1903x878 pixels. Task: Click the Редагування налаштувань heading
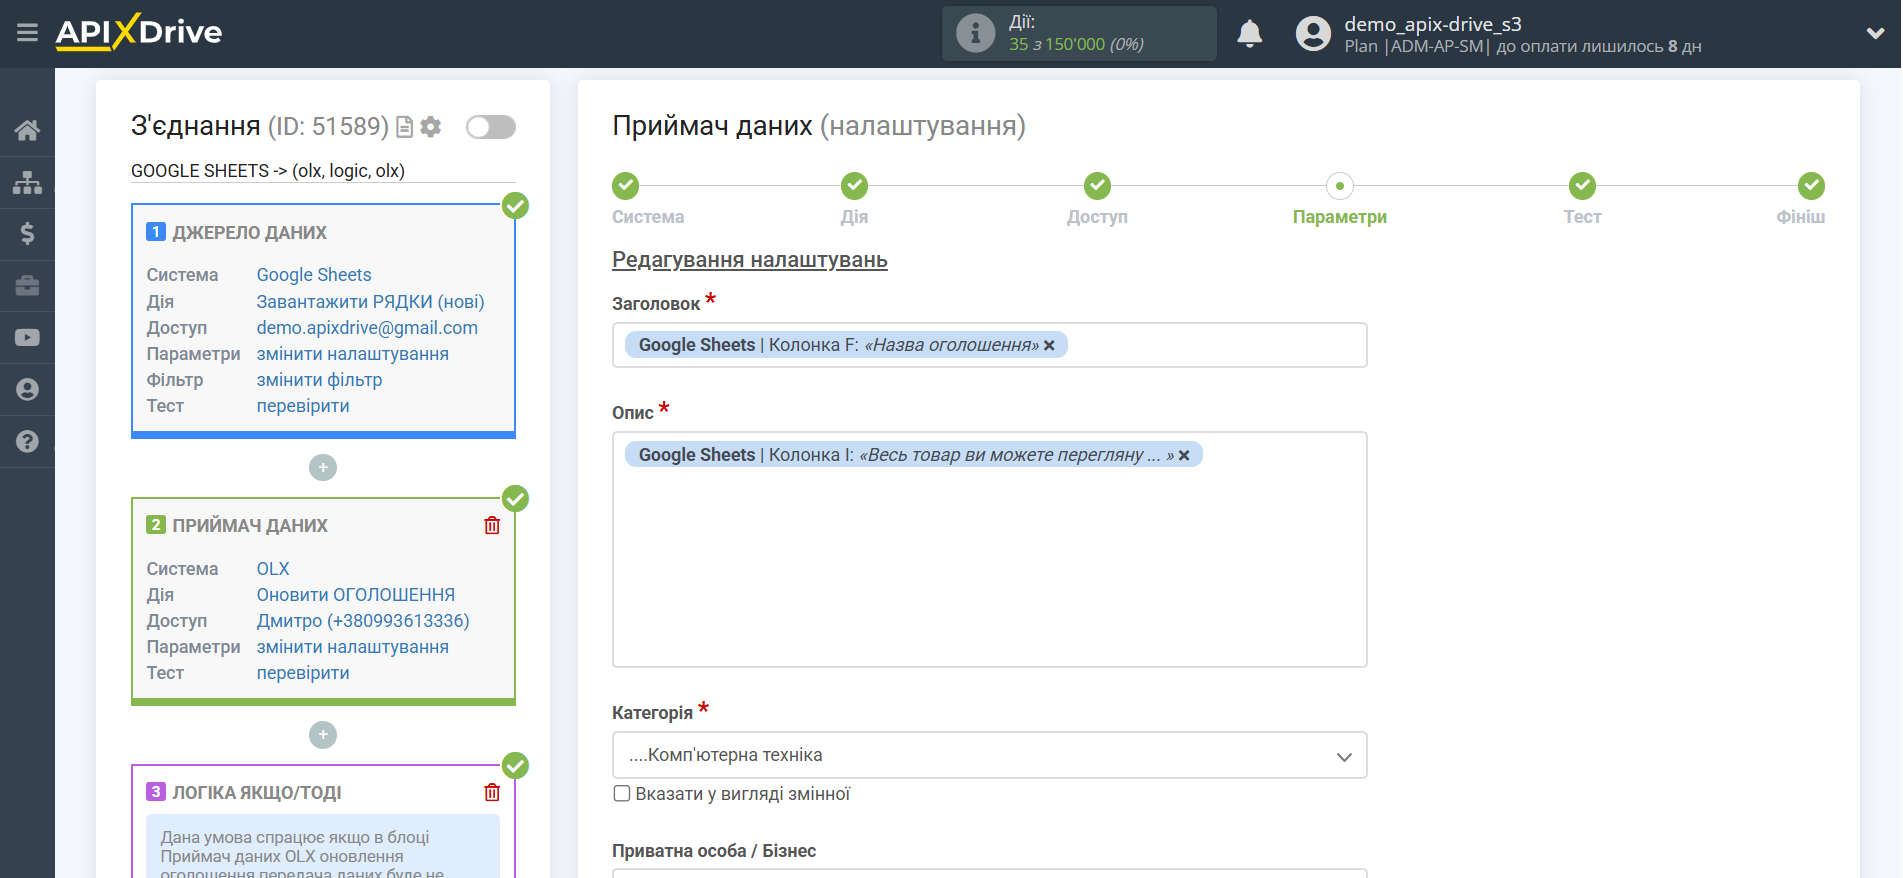(750, 260)
